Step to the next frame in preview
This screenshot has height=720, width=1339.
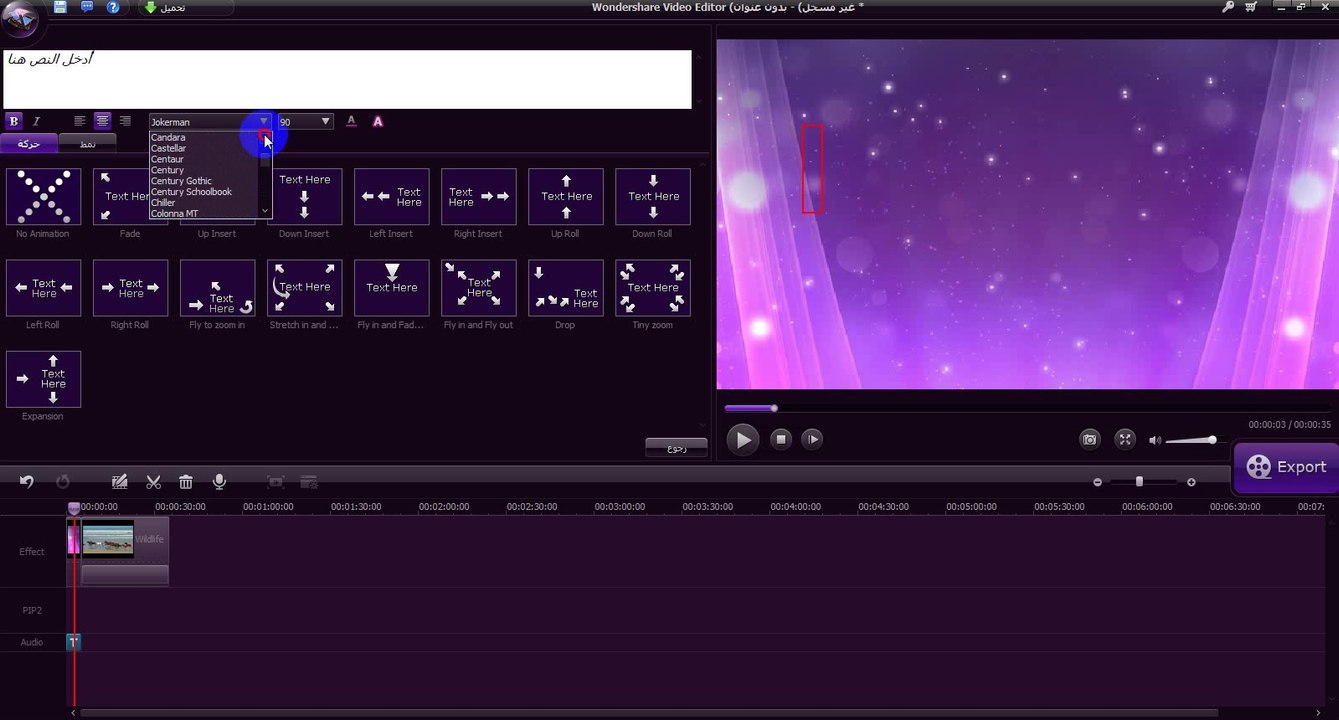[x=812, y=439]
